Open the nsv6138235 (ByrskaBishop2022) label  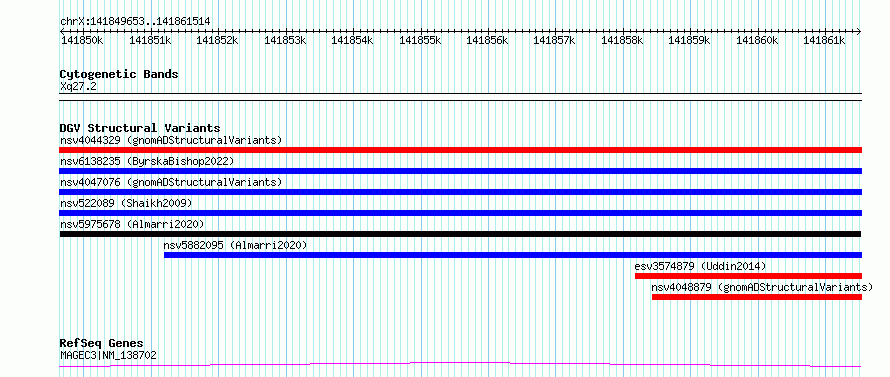coord(147,161)
